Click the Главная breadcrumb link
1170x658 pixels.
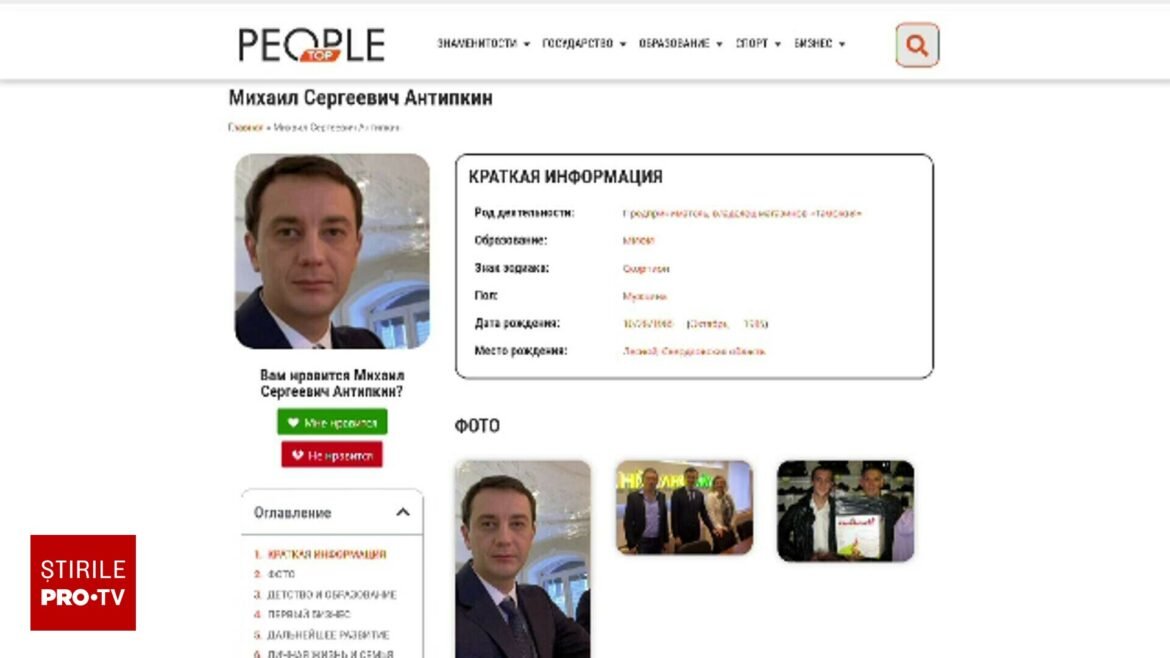(245, 128)
